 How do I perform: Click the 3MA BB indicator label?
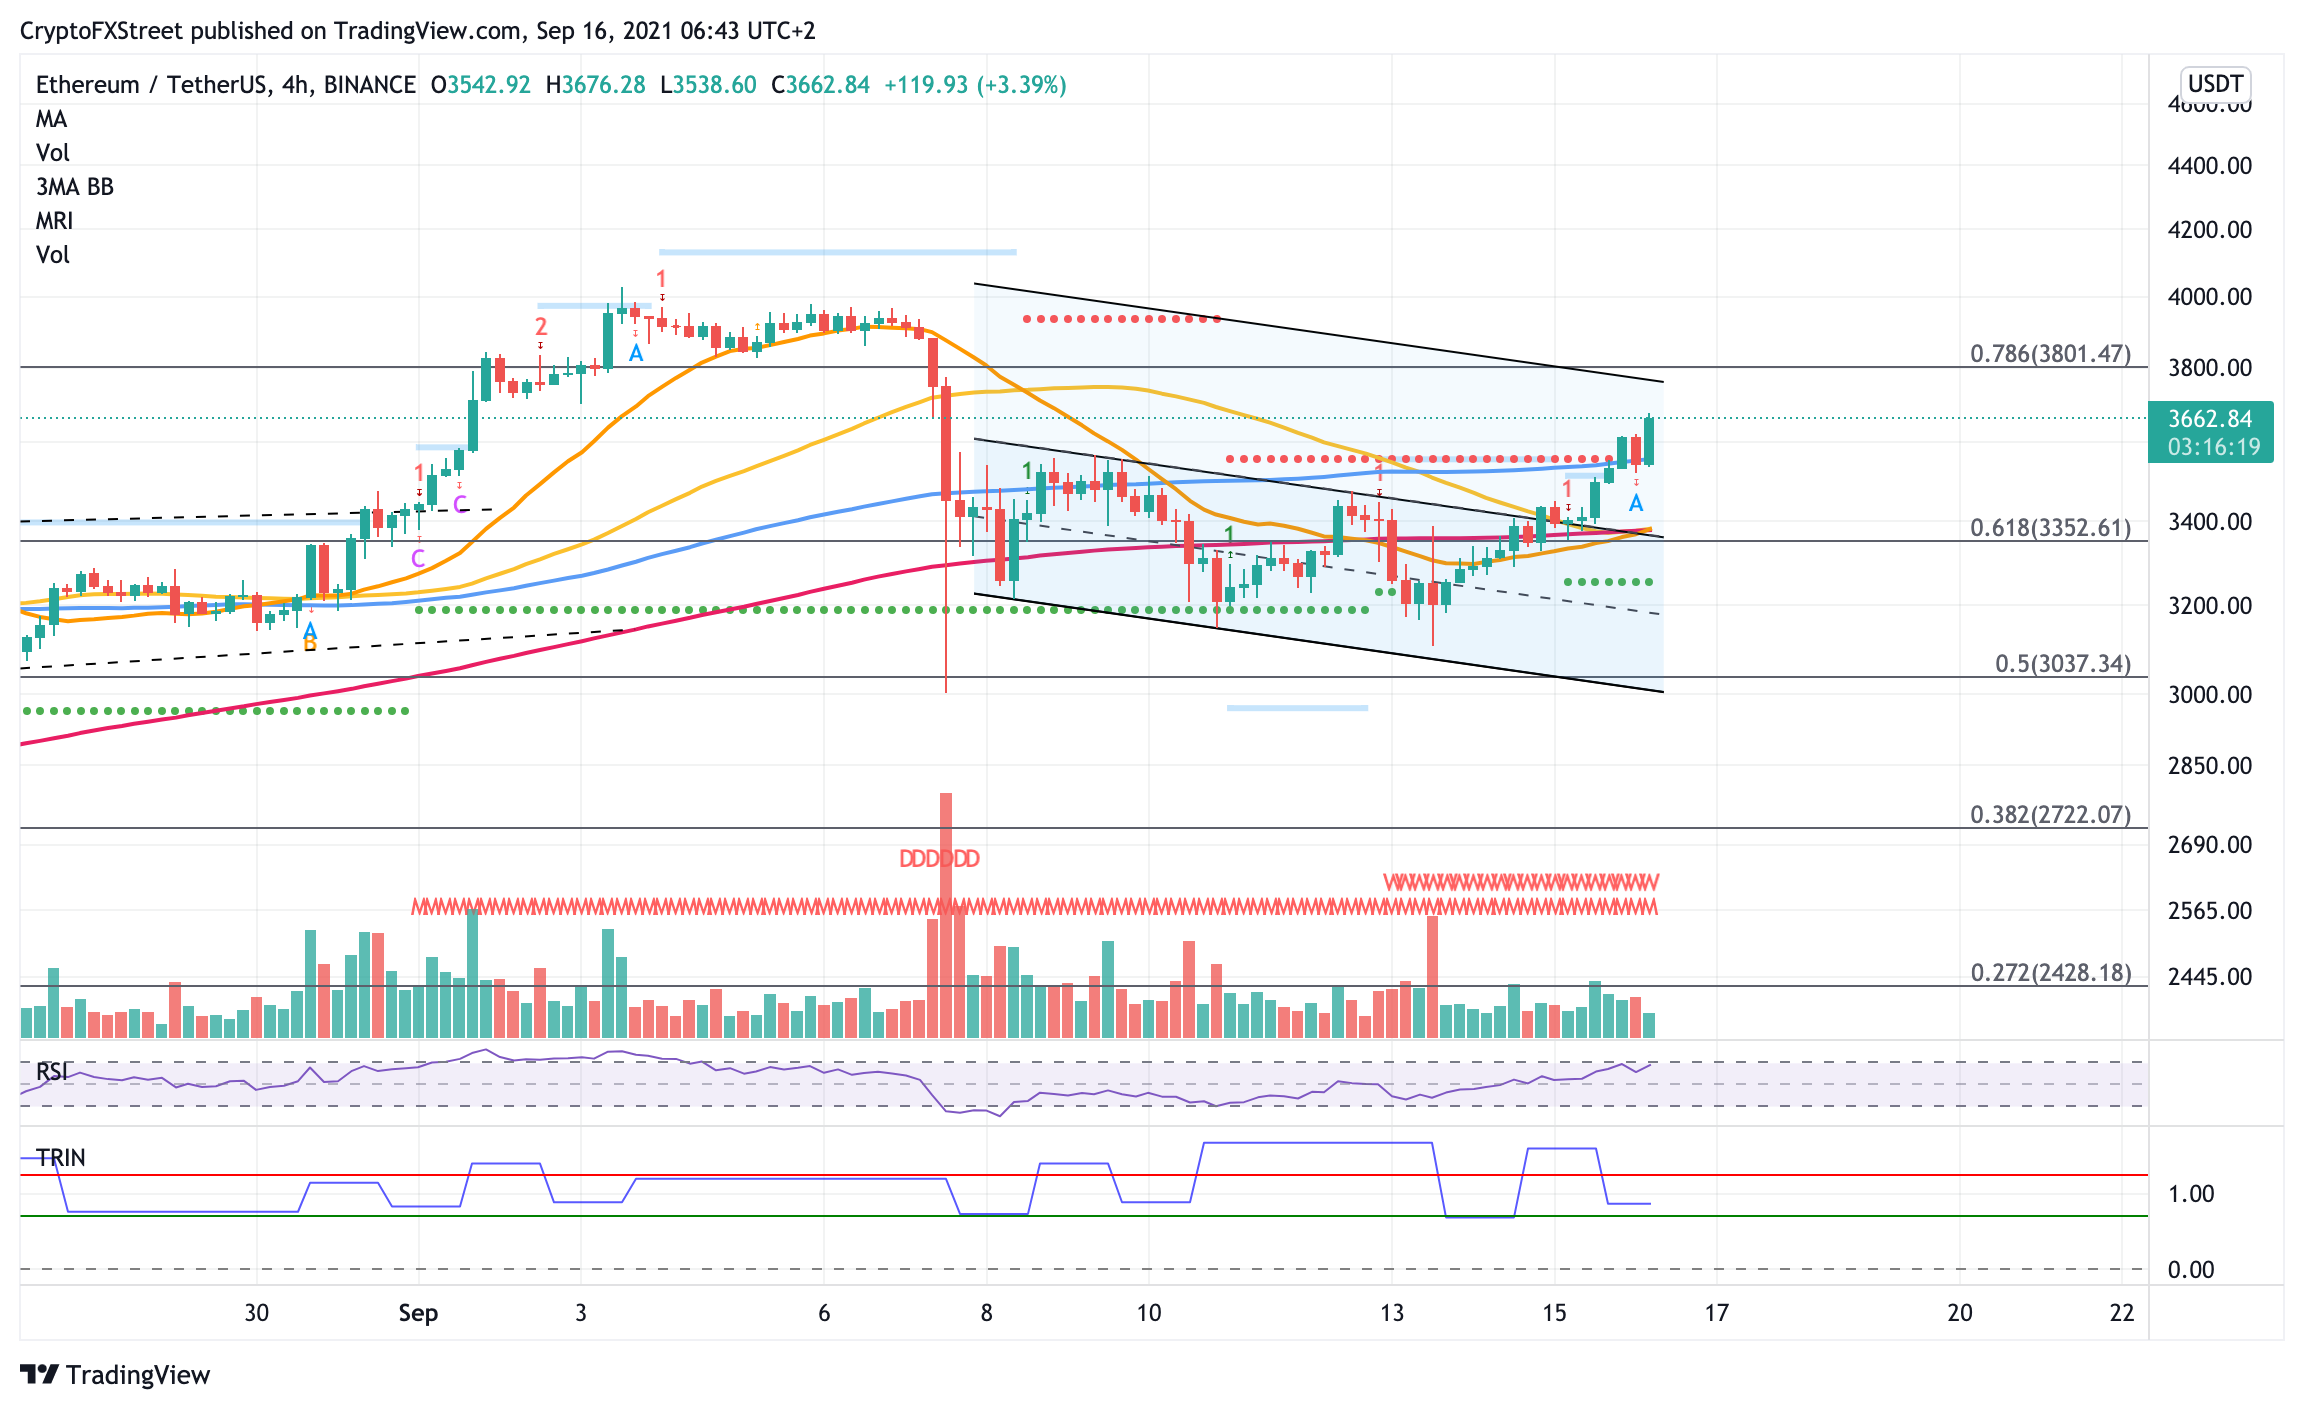click(x=75, y=187)
